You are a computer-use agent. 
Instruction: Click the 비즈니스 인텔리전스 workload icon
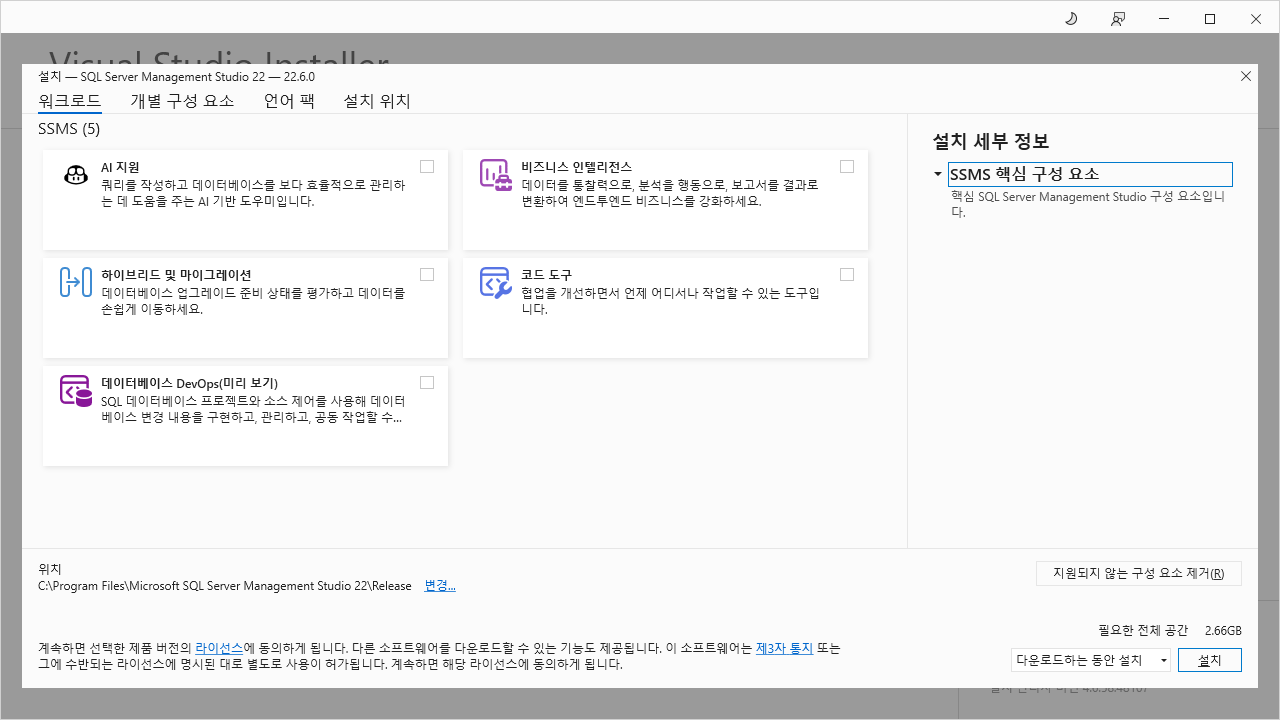pos(496,175)
